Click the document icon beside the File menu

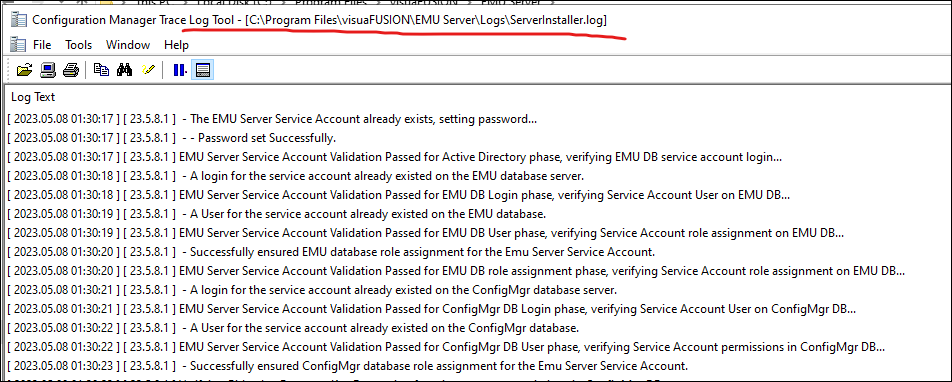pyautogui.click(x=19, y=44)
